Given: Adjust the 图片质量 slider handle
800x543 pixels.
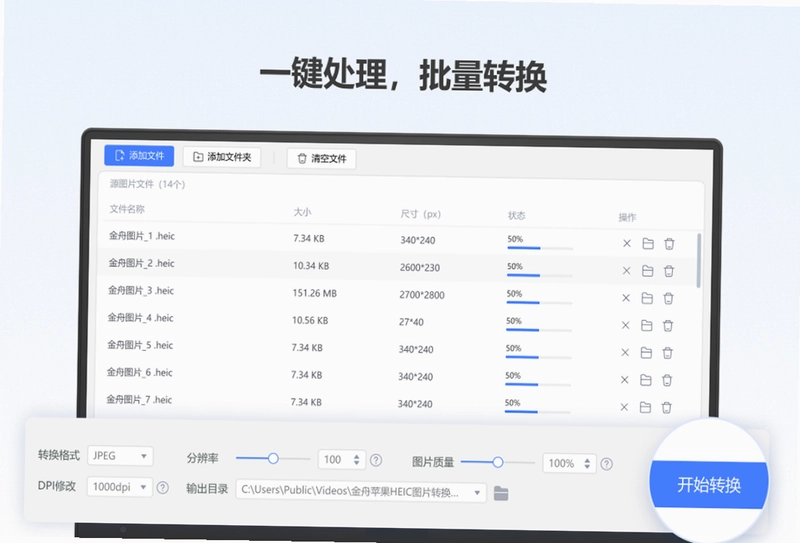Looking at the screenshot, I should [498, 462].
